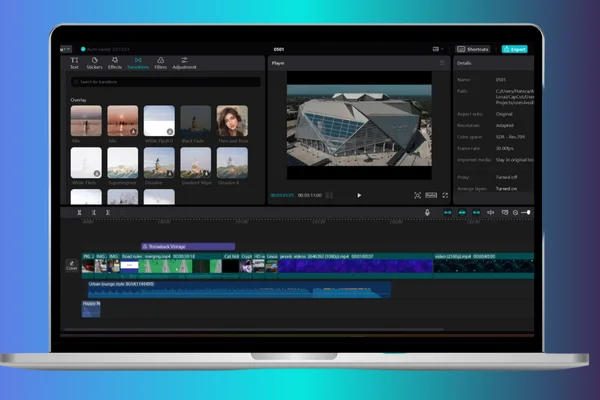Click the Export button
Viewport: 600px width, 400px height.
[515, 49]
